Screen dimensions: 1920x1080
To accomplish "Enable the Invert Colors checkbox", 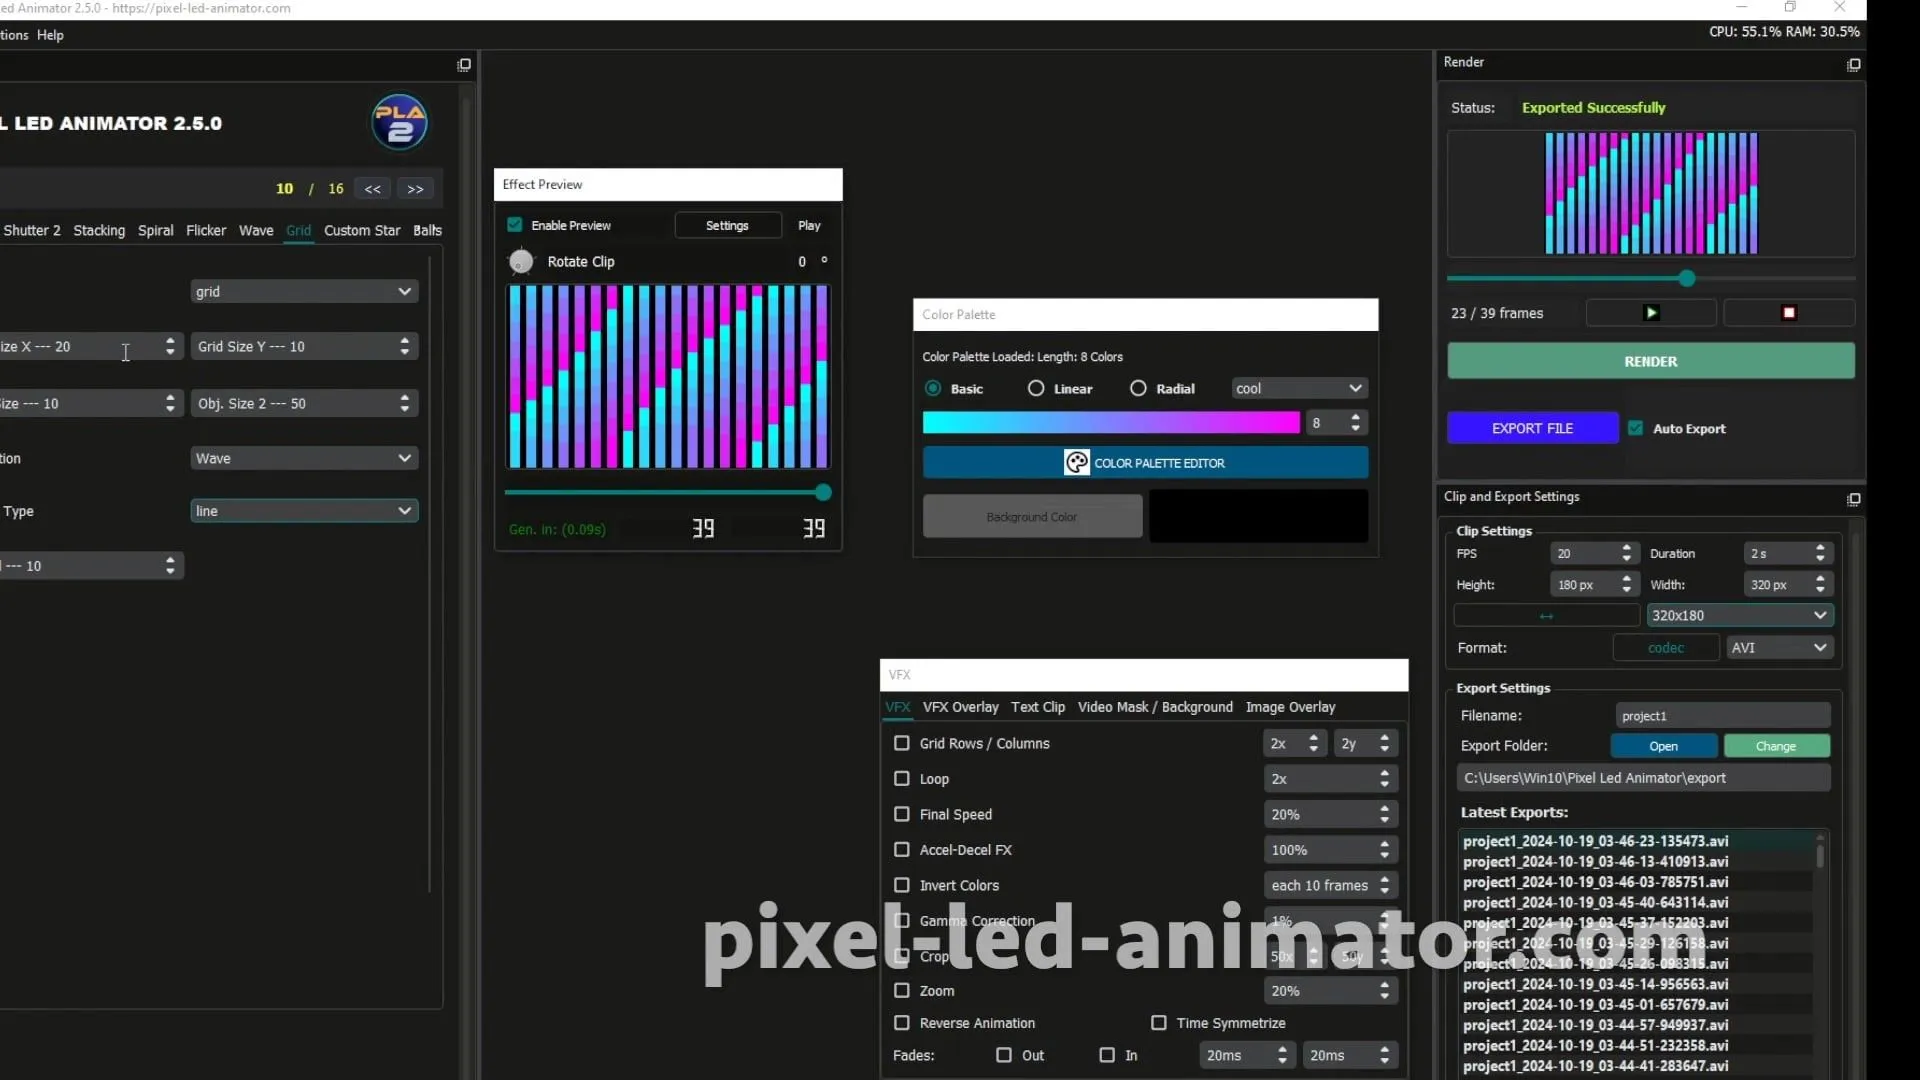I will coord(902,885).
